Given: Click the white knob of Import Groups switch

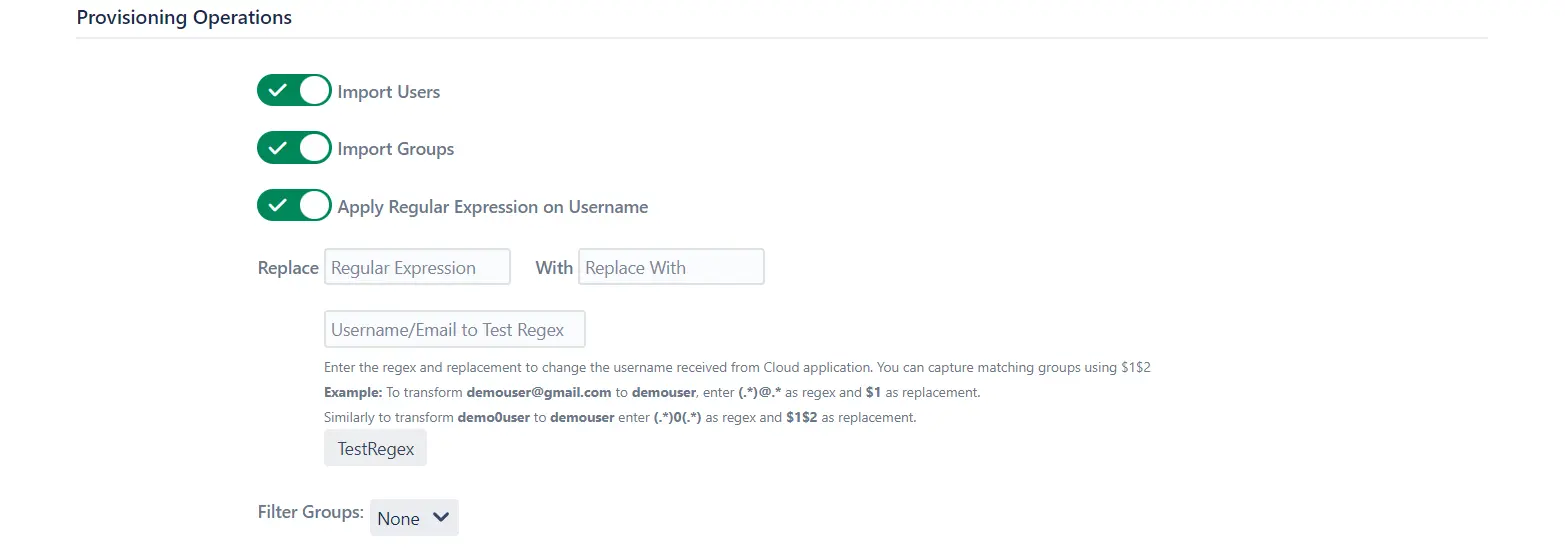Looking at the screenshot, I should click(314, 148).
